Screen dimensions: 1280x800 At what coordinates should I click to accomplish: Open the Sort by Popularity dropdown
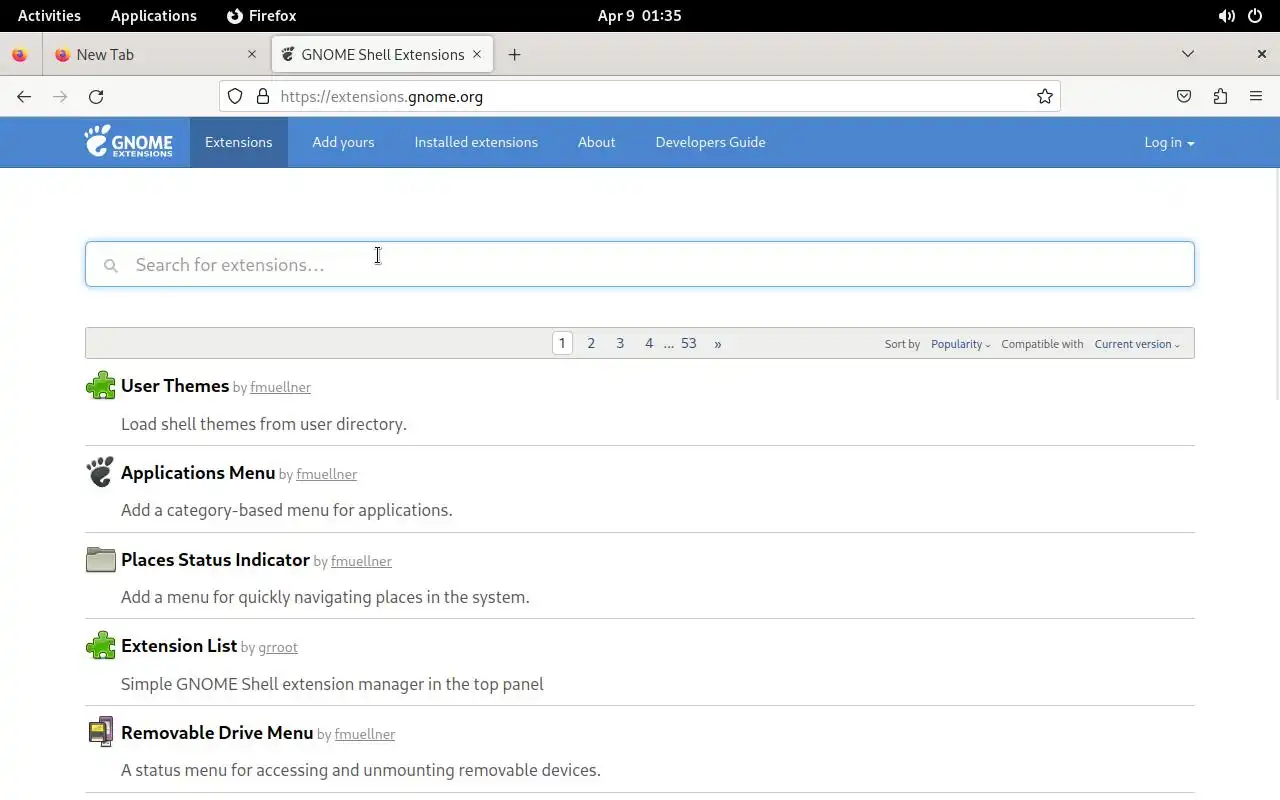[960, 344]
